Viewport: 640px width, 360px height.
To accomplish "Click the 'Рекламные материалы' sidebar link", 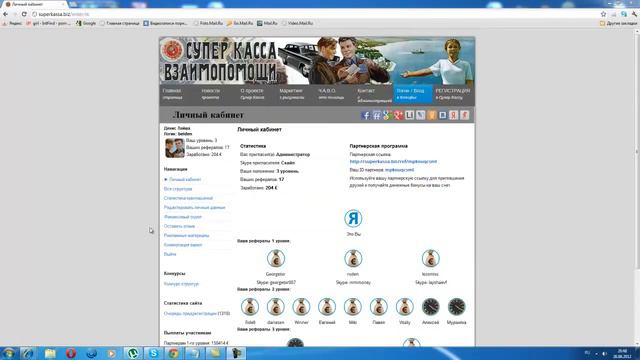I will pos(187,236).
